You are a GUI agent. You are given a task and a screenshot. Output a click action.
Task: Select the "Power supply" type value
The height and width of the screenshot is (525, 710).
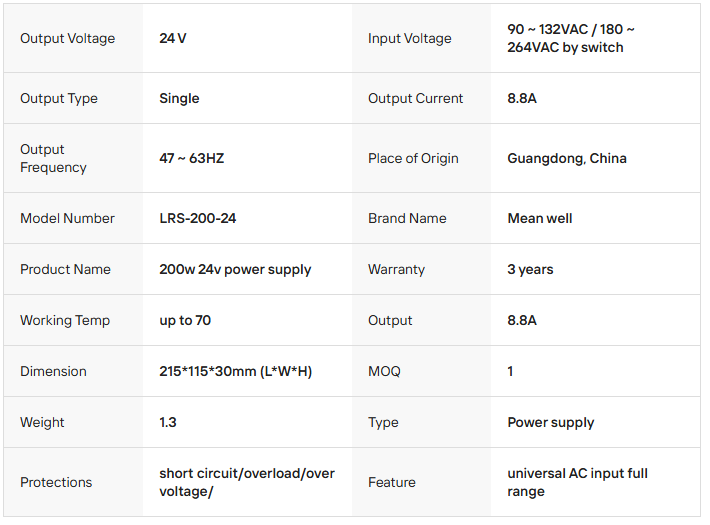[551, 422]
